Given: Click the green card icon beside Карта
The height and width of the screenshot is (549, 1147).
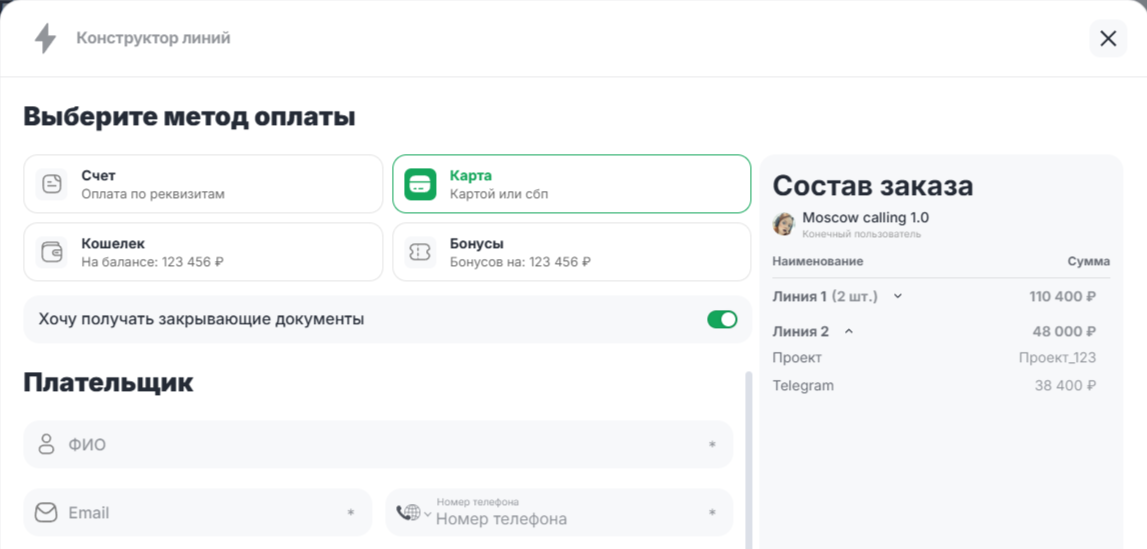Looking at the screenshot, I should click(x=420, y=184).
